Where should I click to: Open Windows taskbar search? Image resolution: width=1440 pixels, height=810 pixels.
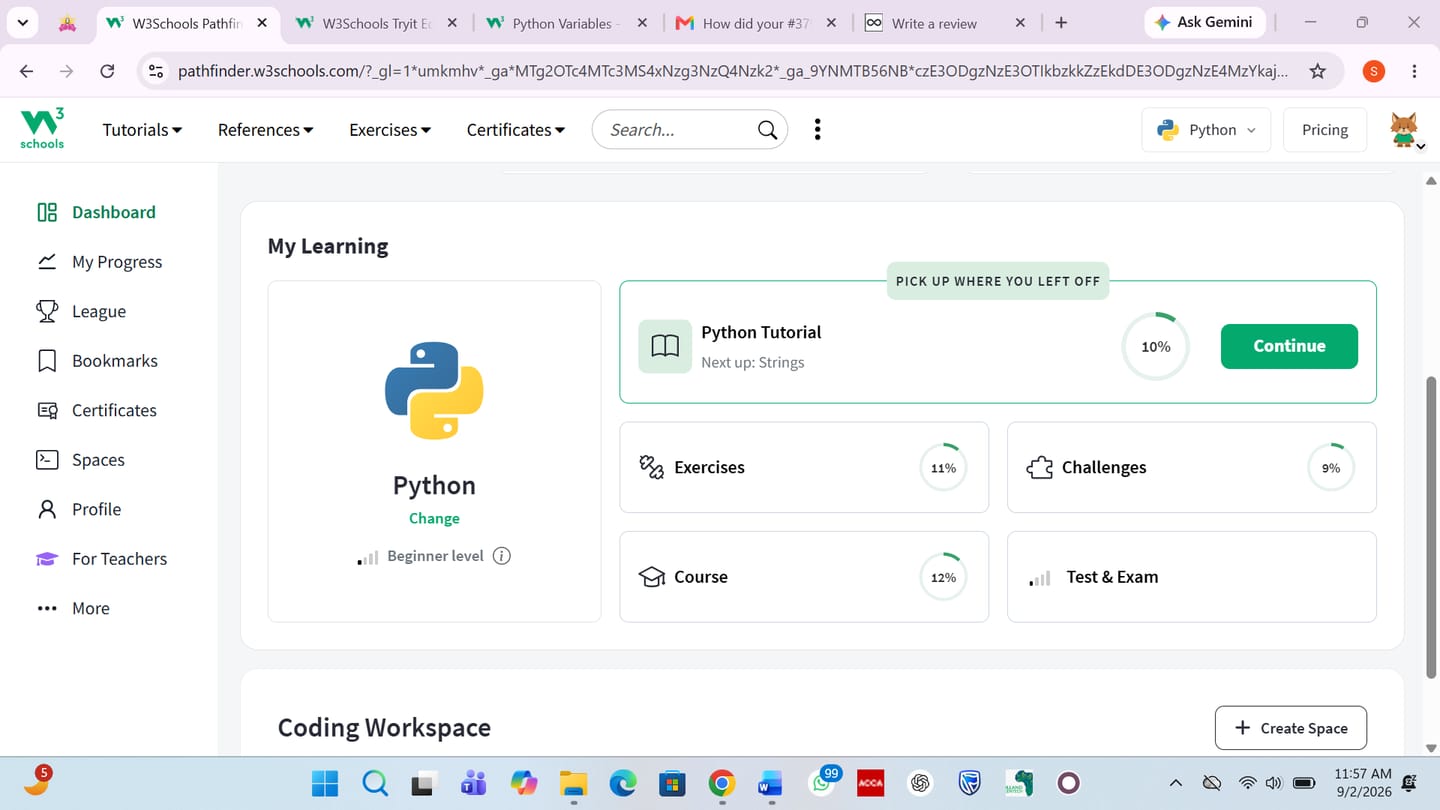[375, 783]
